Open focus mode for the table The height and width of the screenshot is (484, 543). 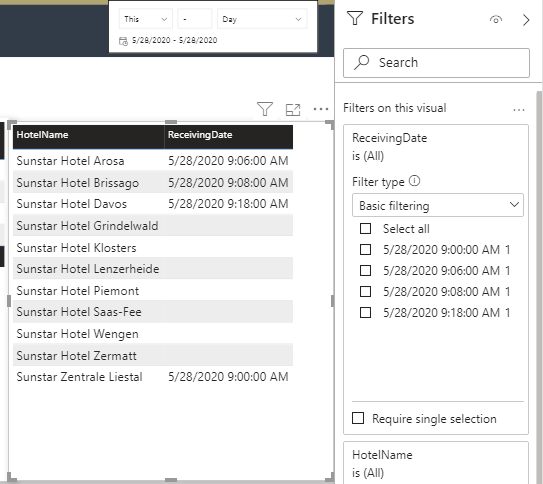pos(293,110)
